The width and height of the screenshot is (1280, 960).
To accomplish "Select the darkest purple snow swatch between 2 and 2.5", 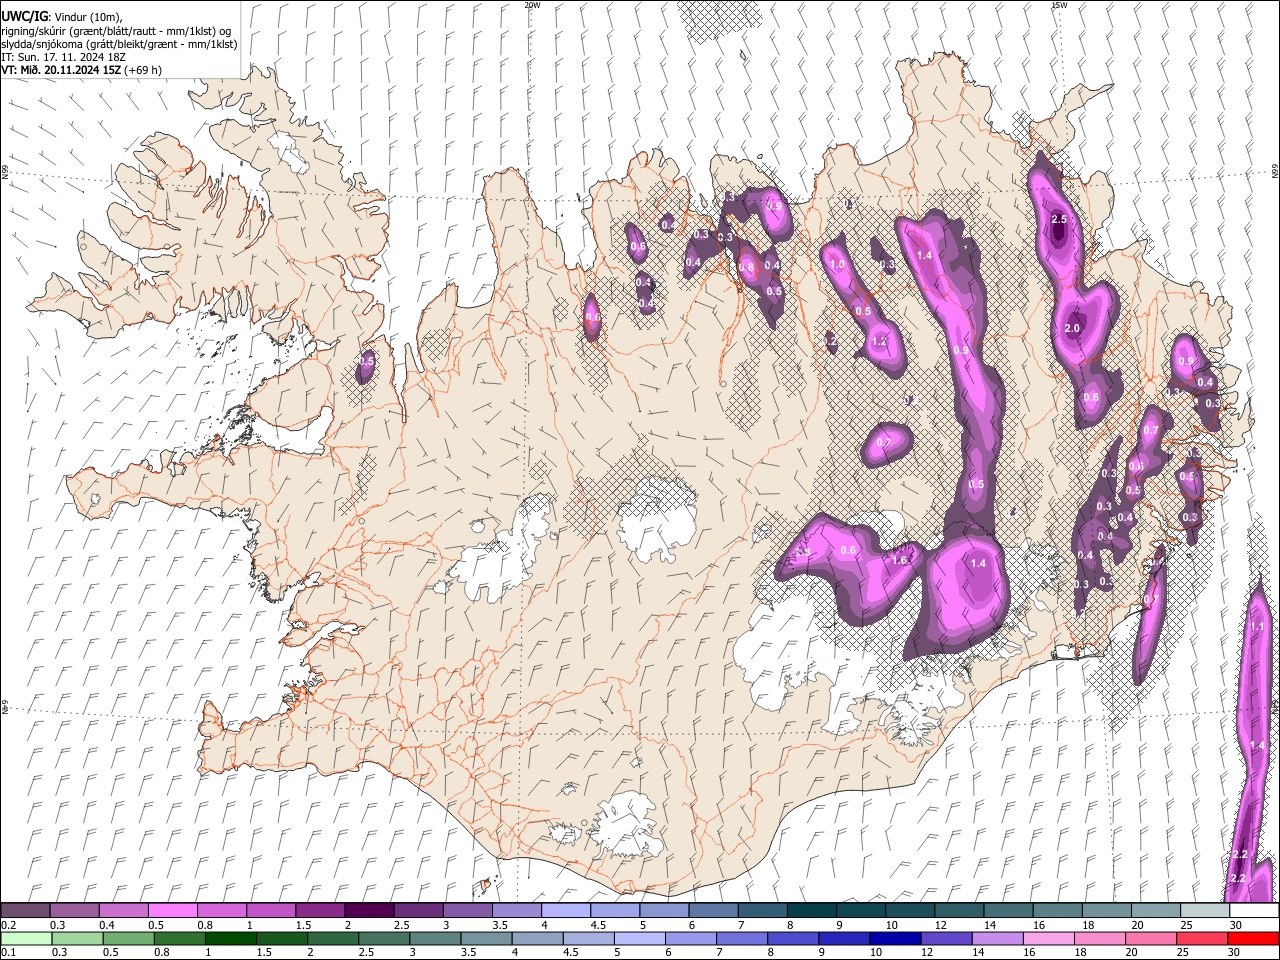I will (369, 911).
